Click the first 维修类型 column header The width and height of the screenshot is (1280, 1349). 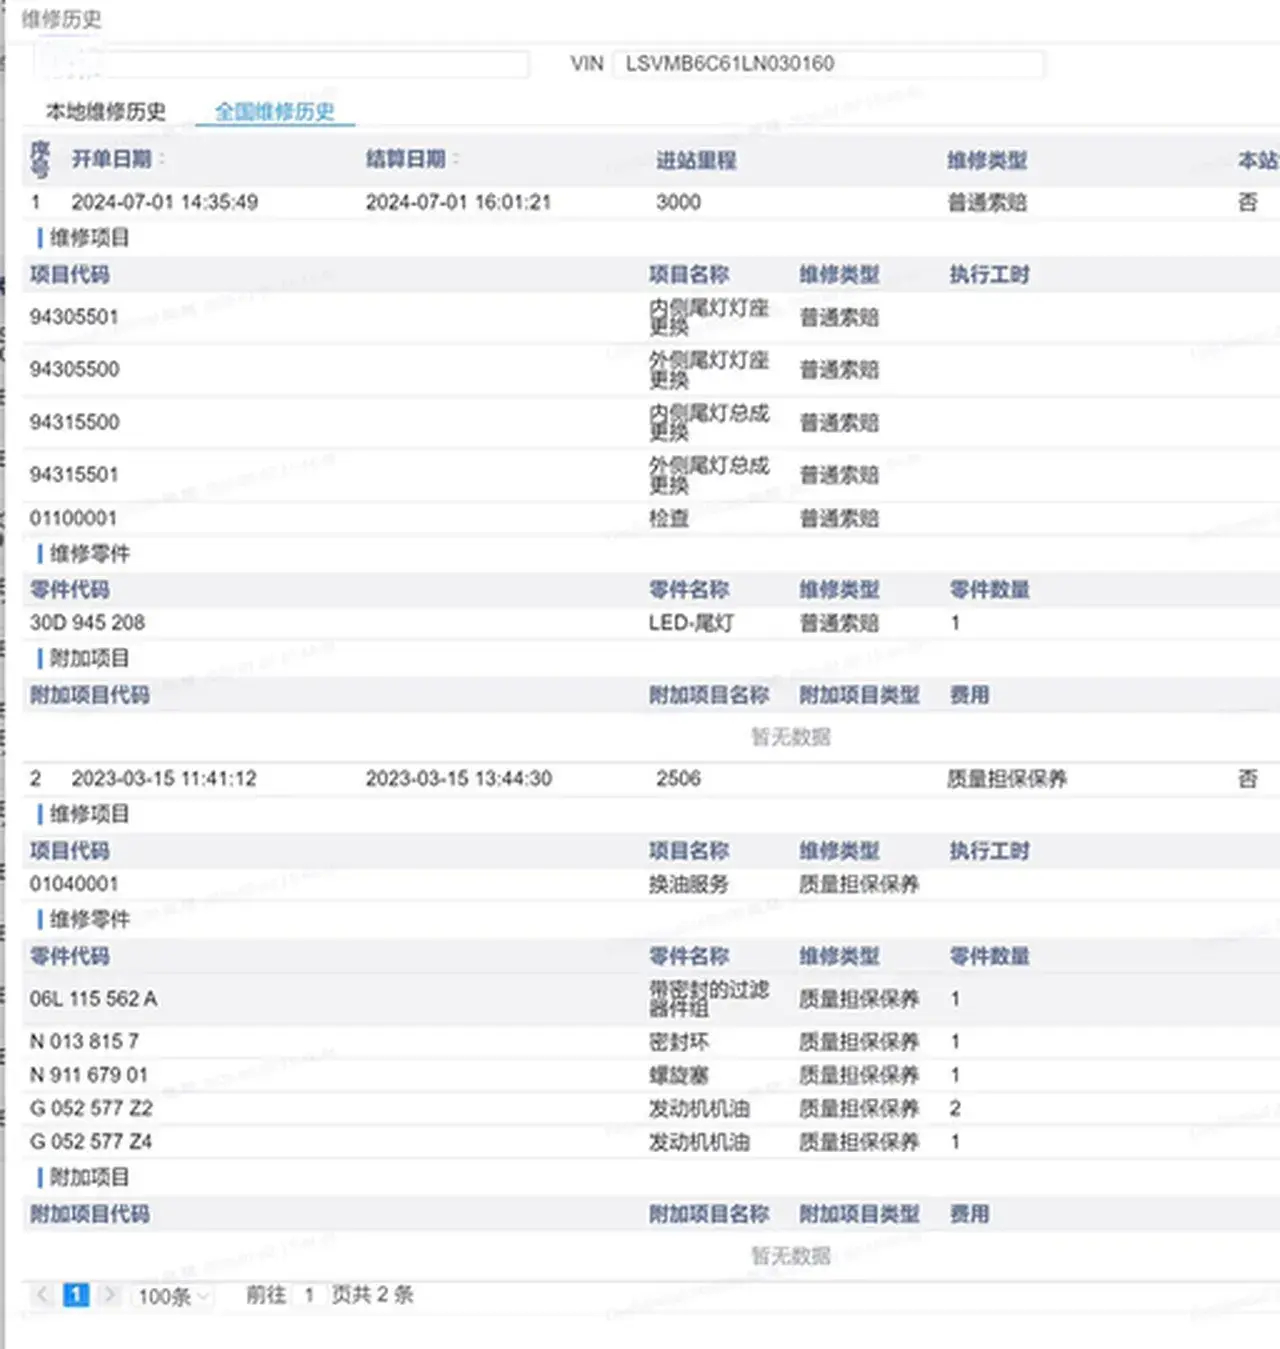(987, 160)
